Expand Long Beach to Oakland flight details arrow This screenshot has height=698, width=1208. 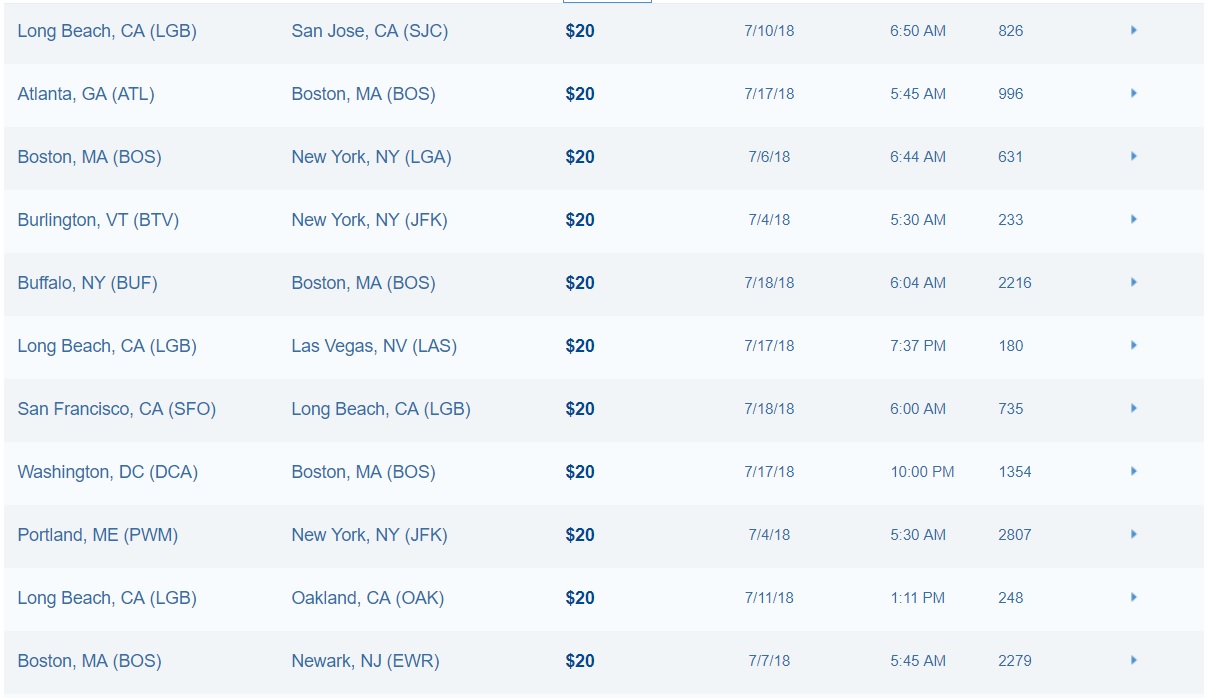pyautogui.click(x=1134, y=598)
